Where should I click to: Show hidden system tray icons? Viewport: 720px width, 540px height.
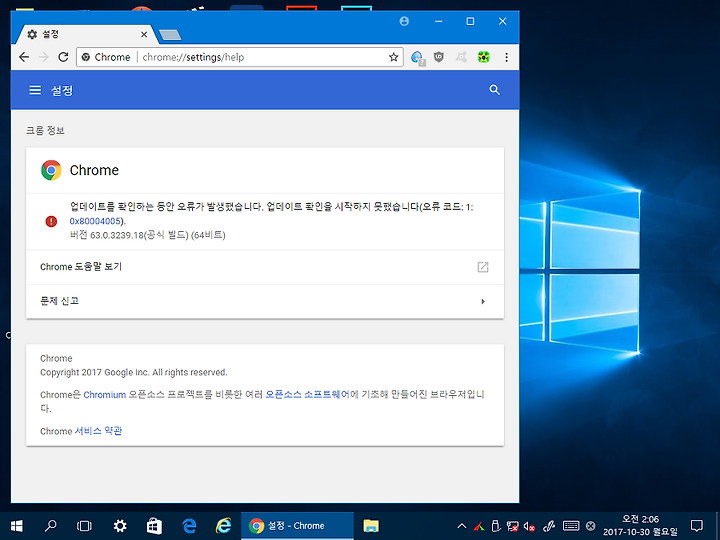(x=462, y=526)
